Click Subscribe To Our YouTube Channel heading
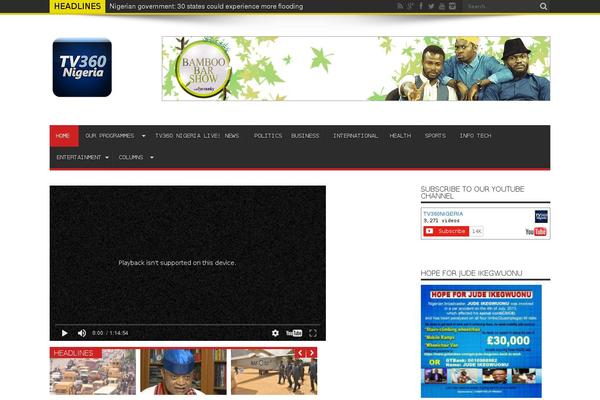This screenshot has width=600, height=400. 473,193
